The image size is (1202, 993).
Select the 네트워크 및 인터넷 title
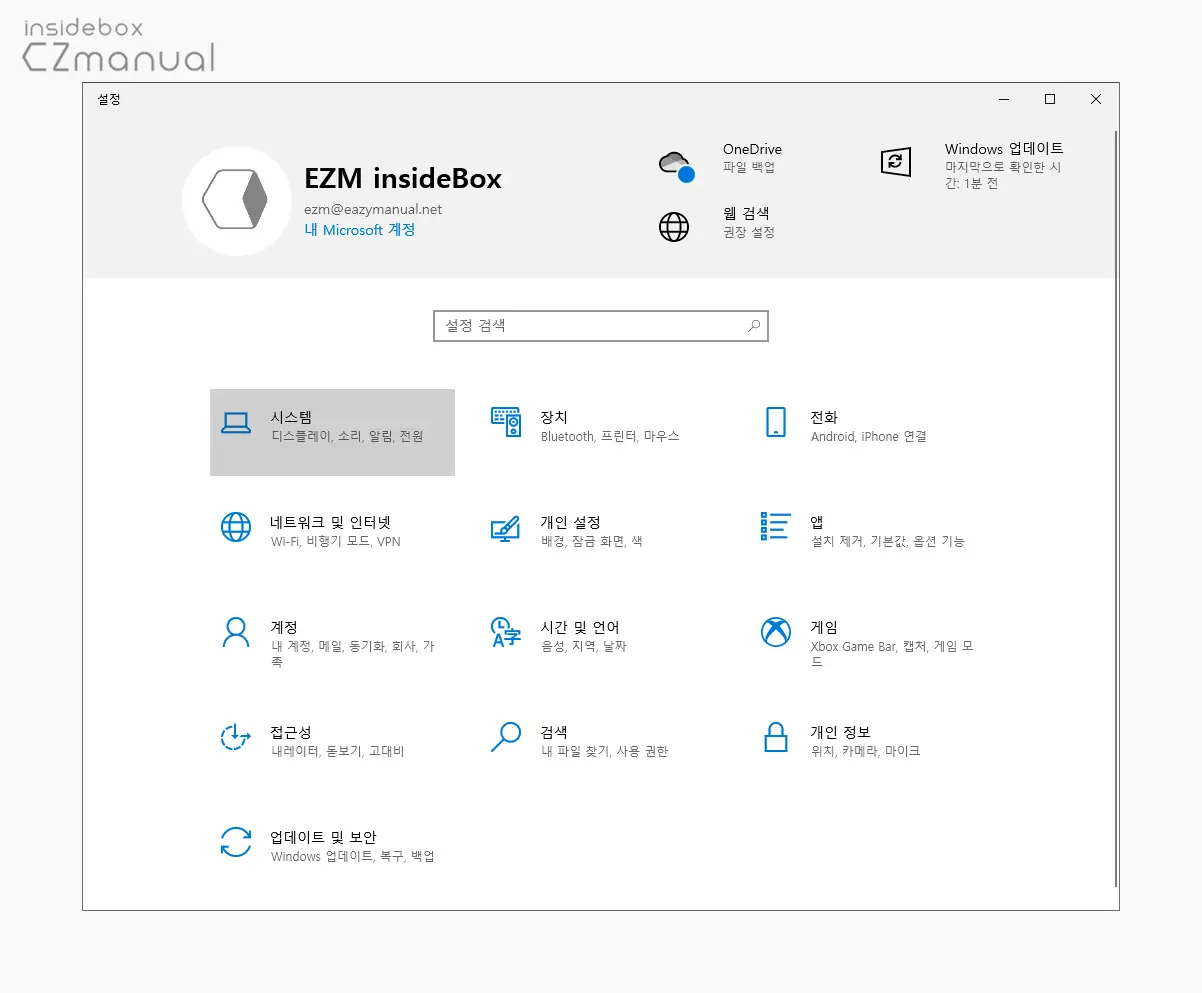click(x=330, y=522)
